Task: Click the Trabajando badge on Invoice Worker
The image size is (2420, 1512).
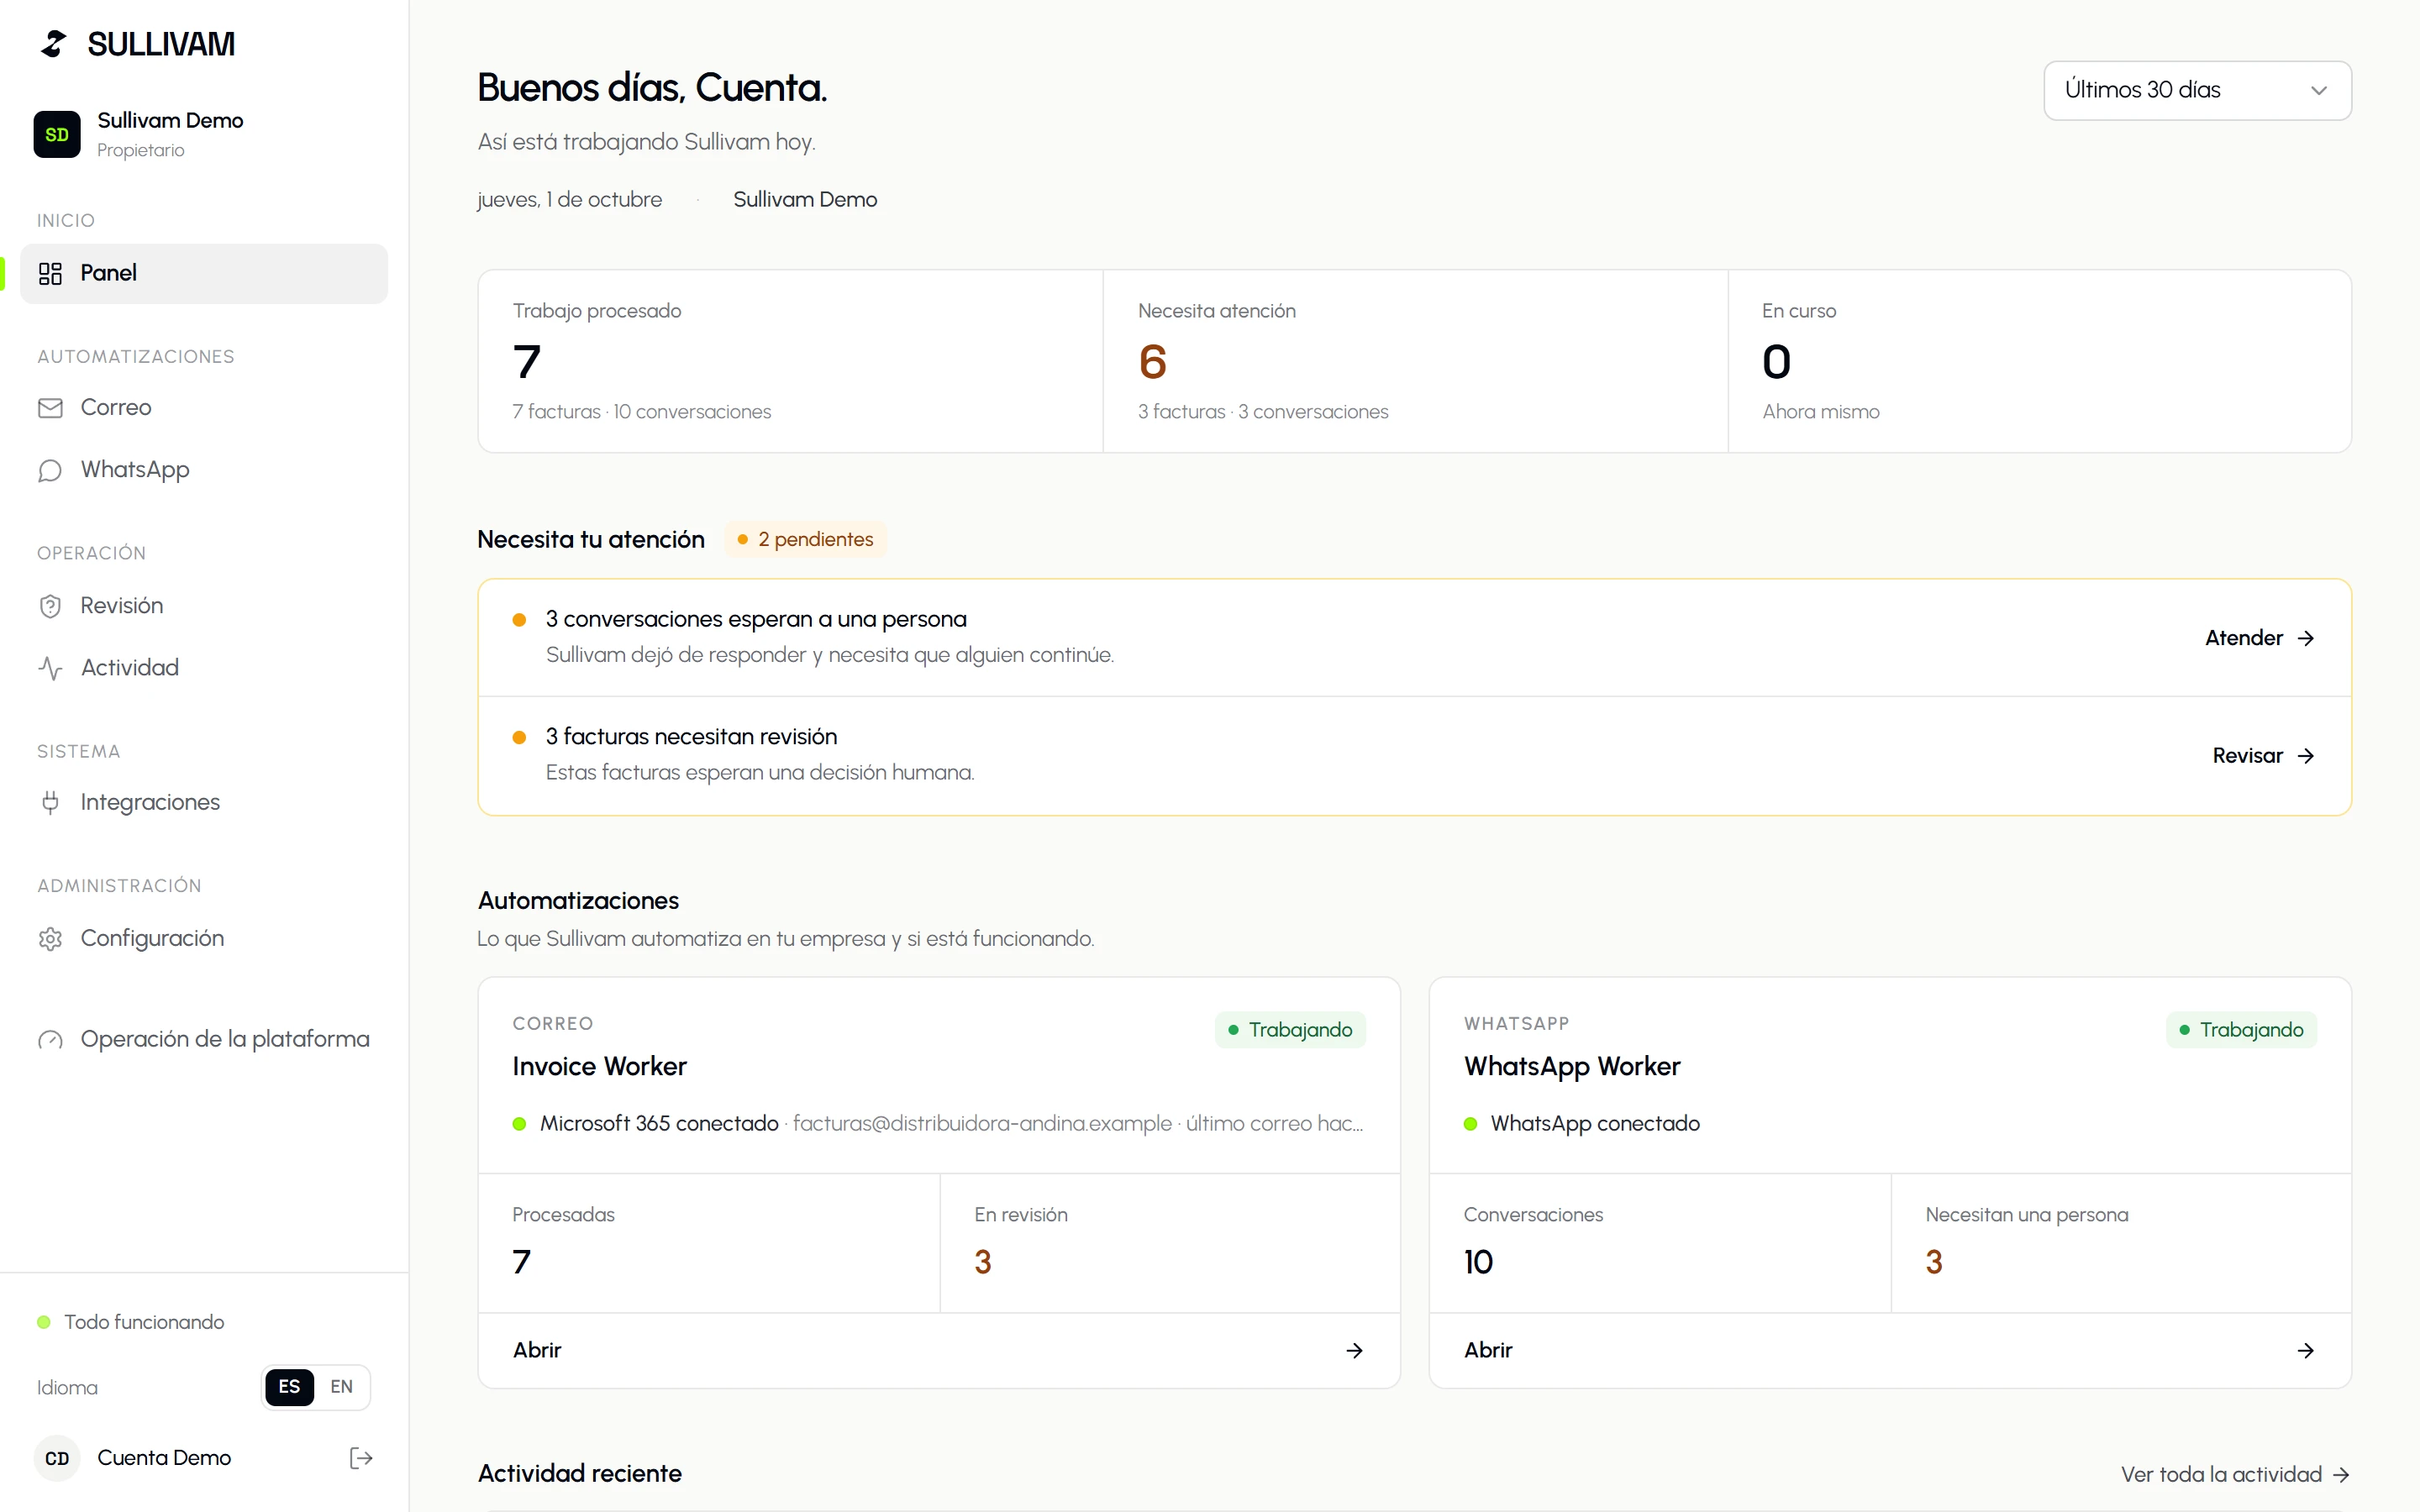Action: [1290, 1030]
